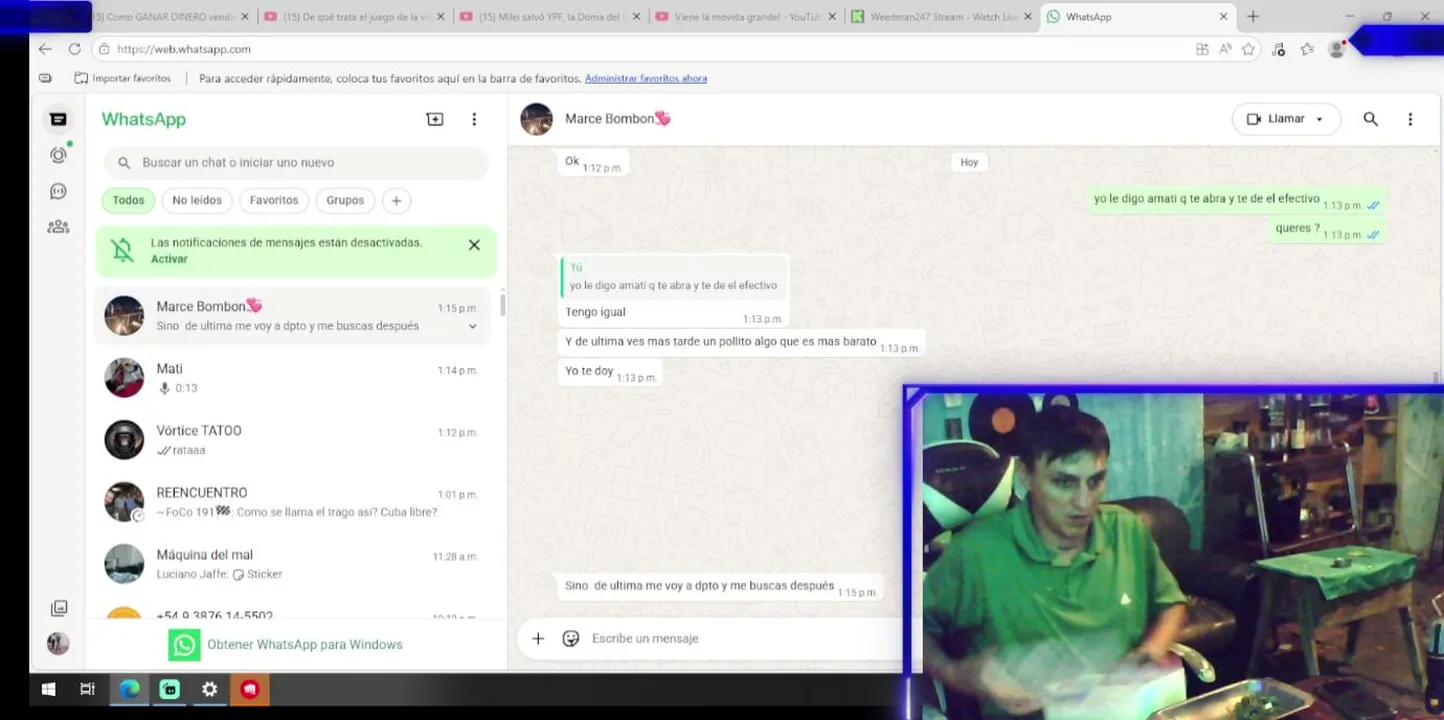Click Marce Bombon avatar in chat header
This screenshot has width=1444, height=720.
click(x=537, y=119)
